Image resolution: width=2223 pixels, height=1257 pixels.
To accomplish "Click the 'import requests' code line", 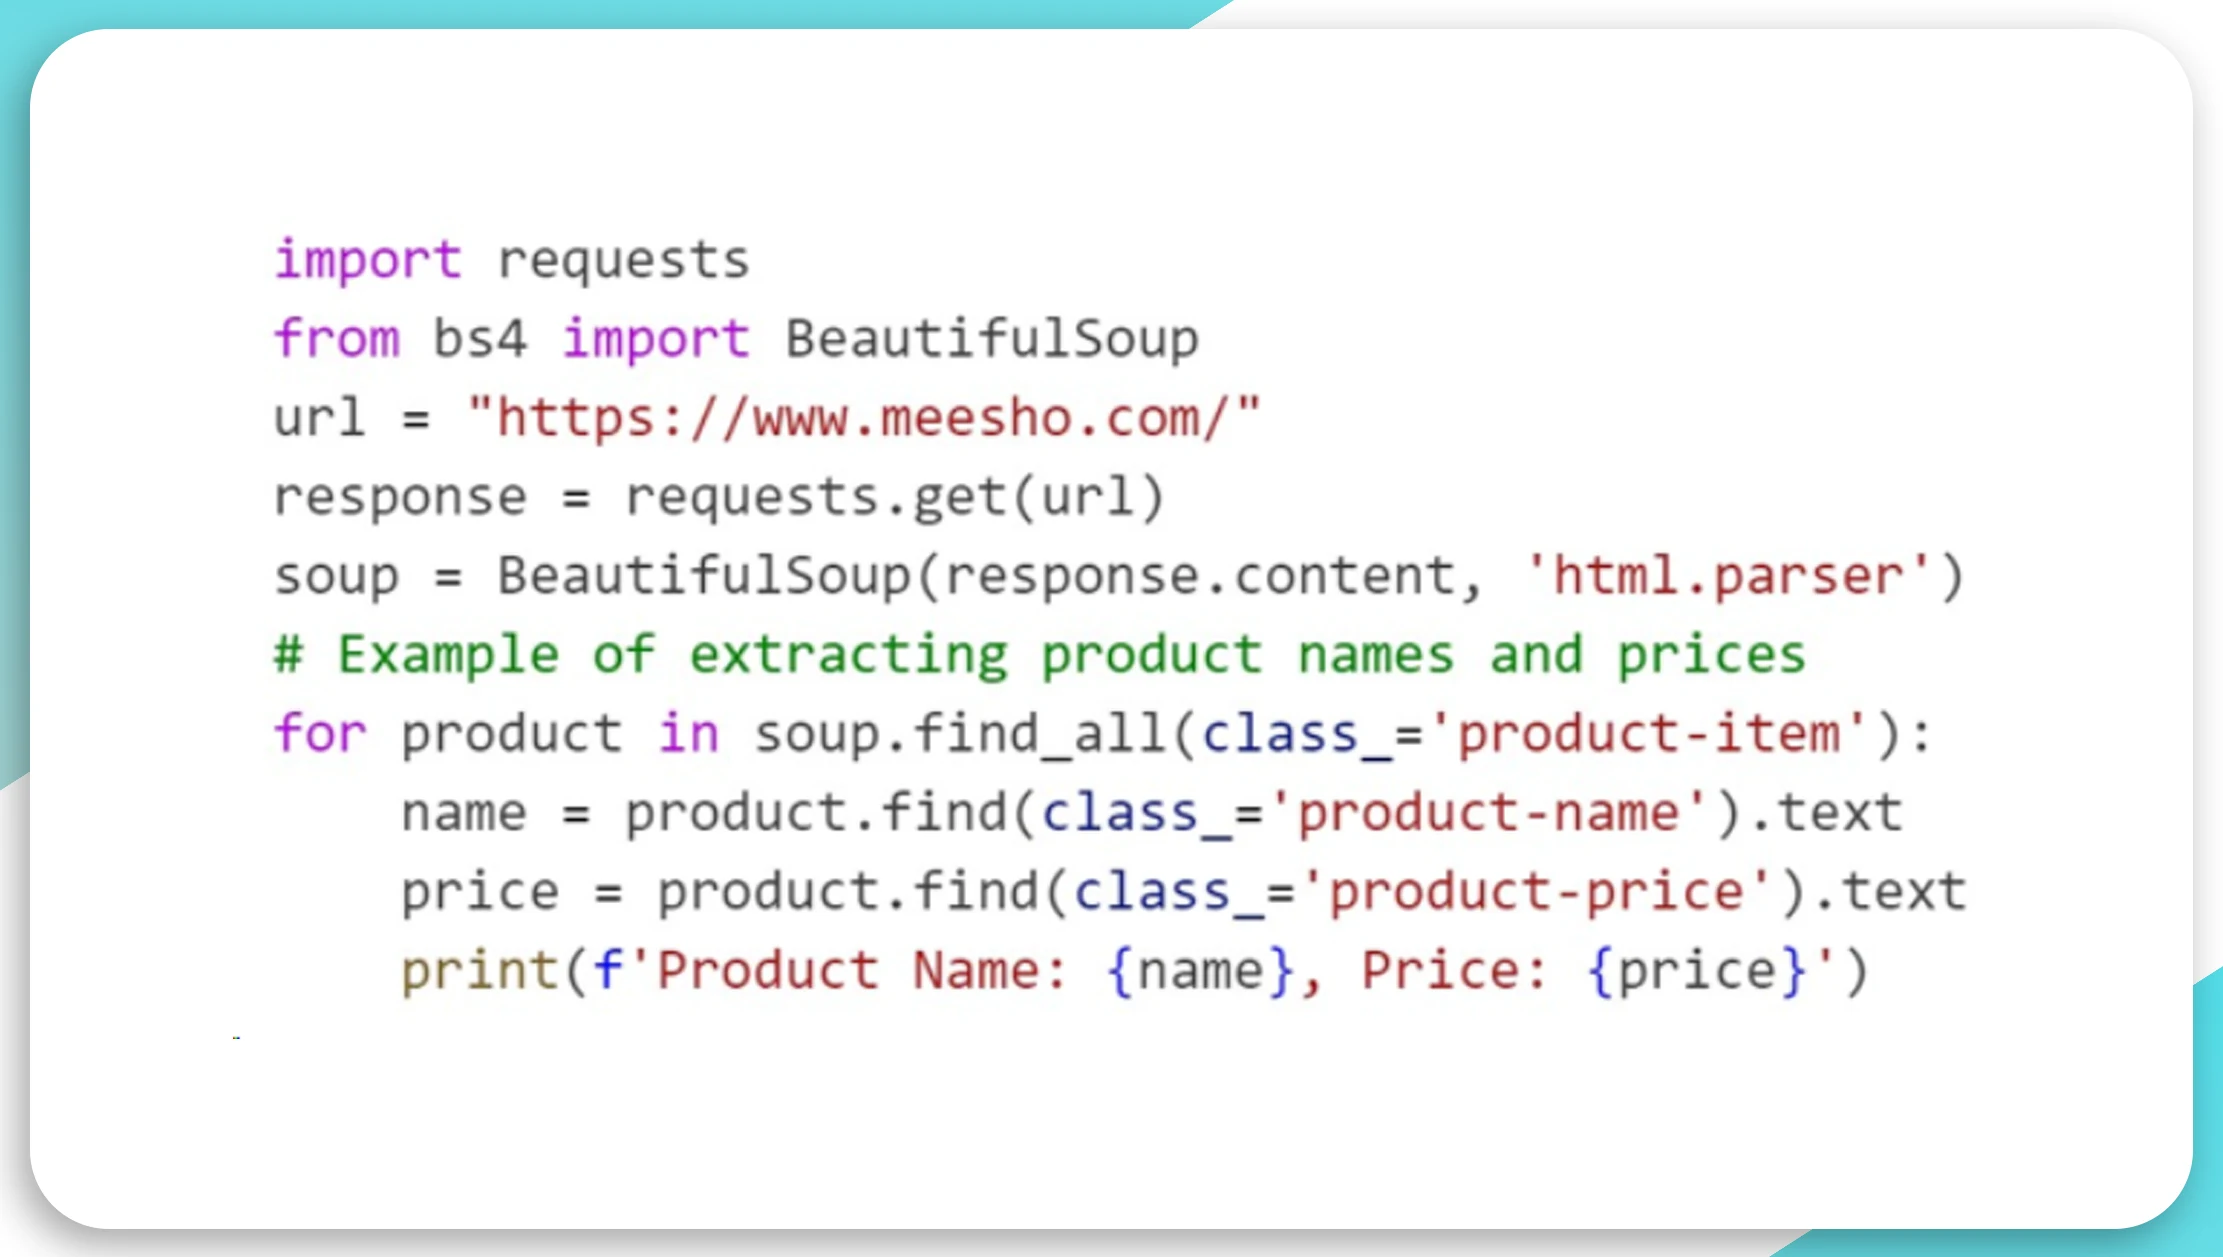I will click(512, 260).
